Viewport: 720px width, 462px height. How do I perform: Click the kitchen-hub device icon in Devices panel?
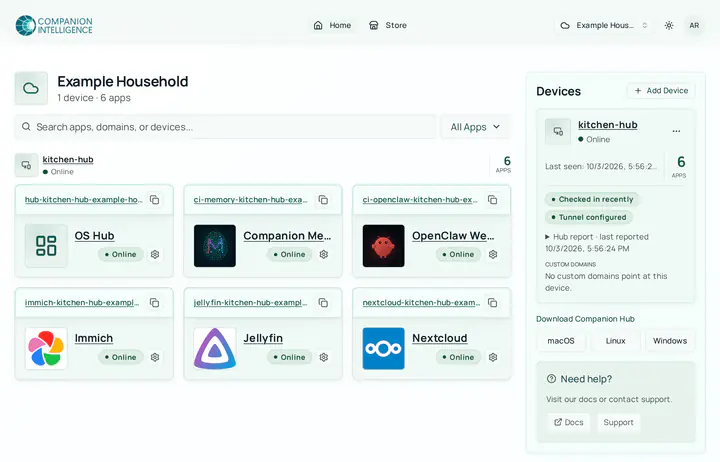click(x=558, y=131)
